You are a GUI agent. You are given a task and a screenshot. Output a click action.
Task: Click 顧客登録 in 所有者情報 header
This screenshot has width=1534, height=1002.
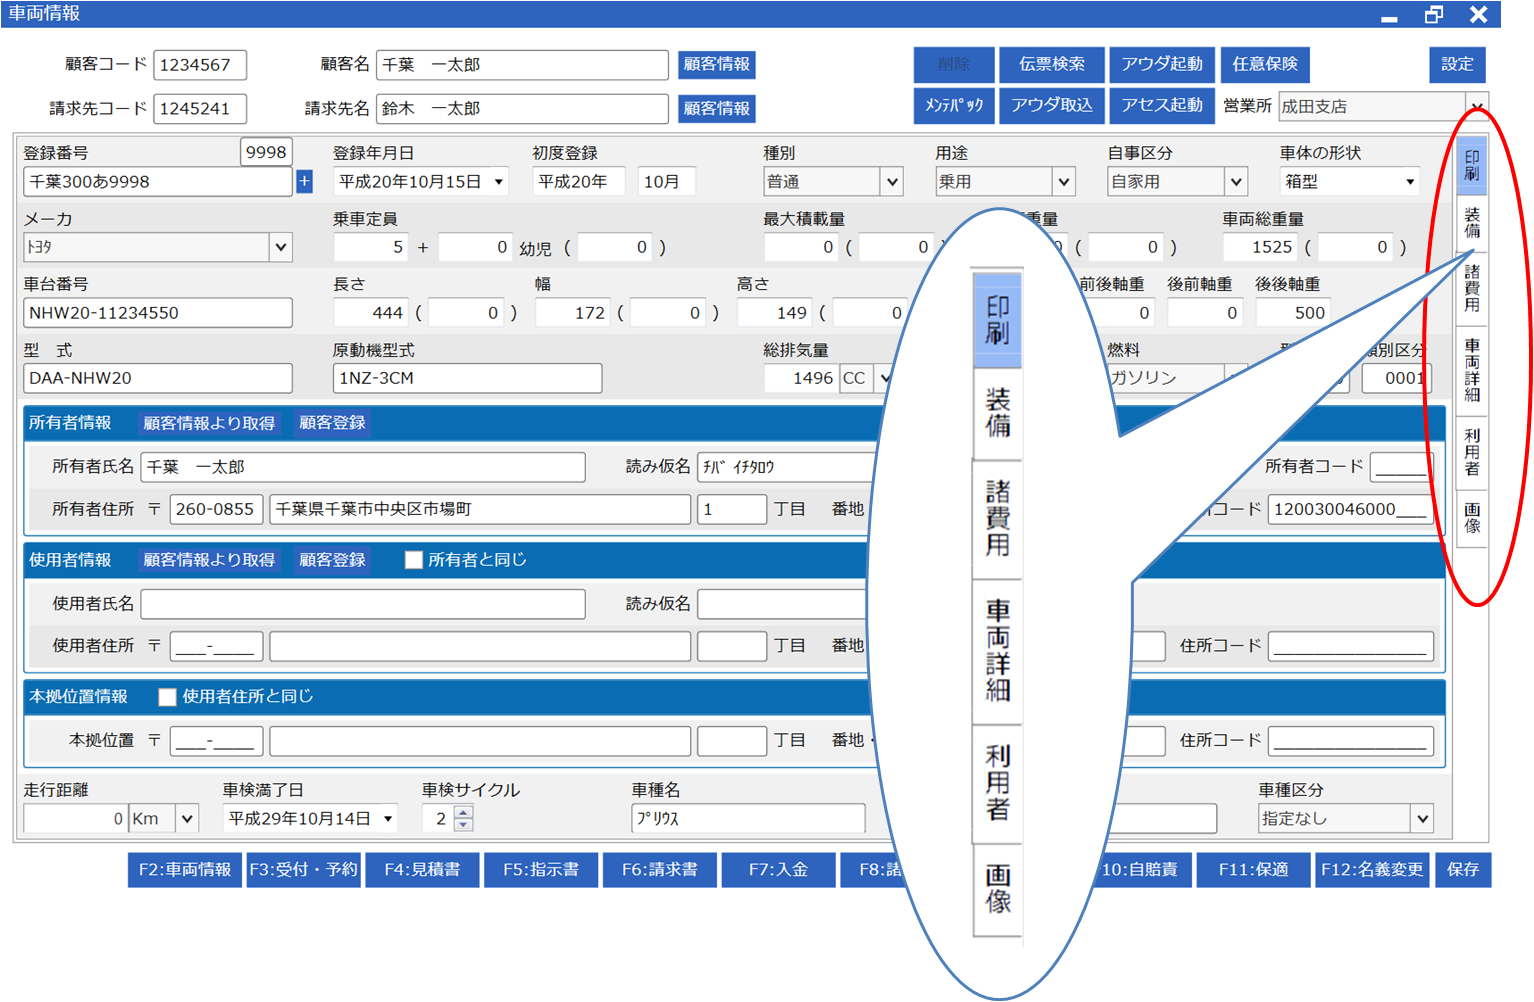click(x=333, y=423)
